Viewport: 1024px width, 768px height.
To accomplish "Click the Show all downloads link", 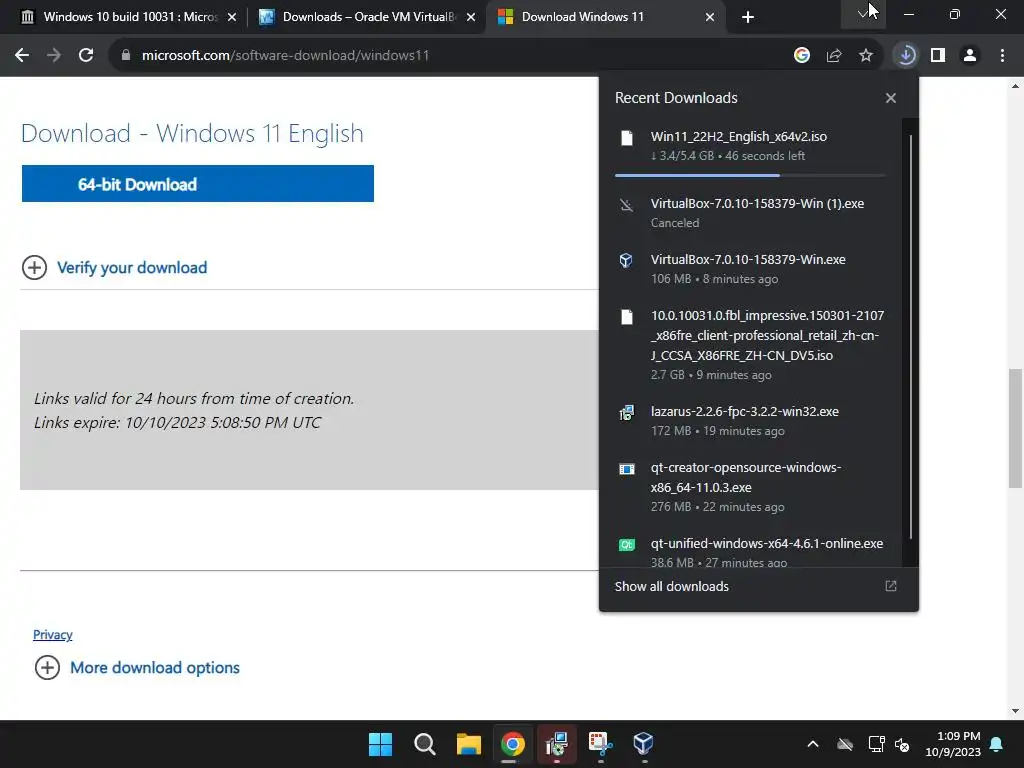I will [671, 586].
